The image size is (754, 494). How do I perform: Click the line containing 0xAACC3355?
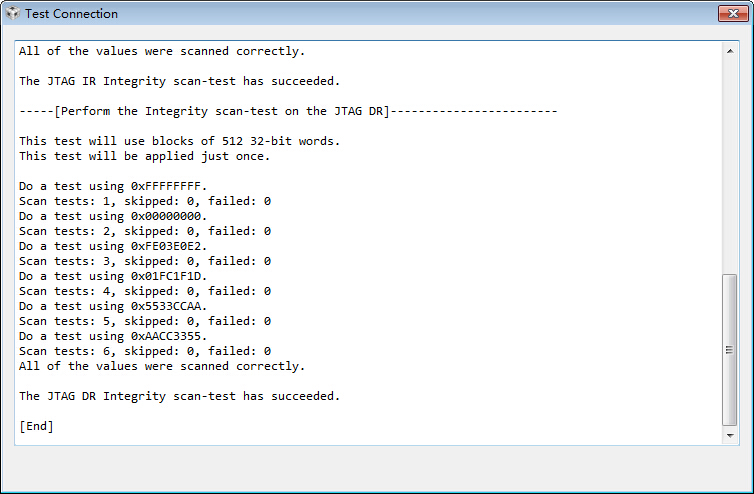click(113, 336)
